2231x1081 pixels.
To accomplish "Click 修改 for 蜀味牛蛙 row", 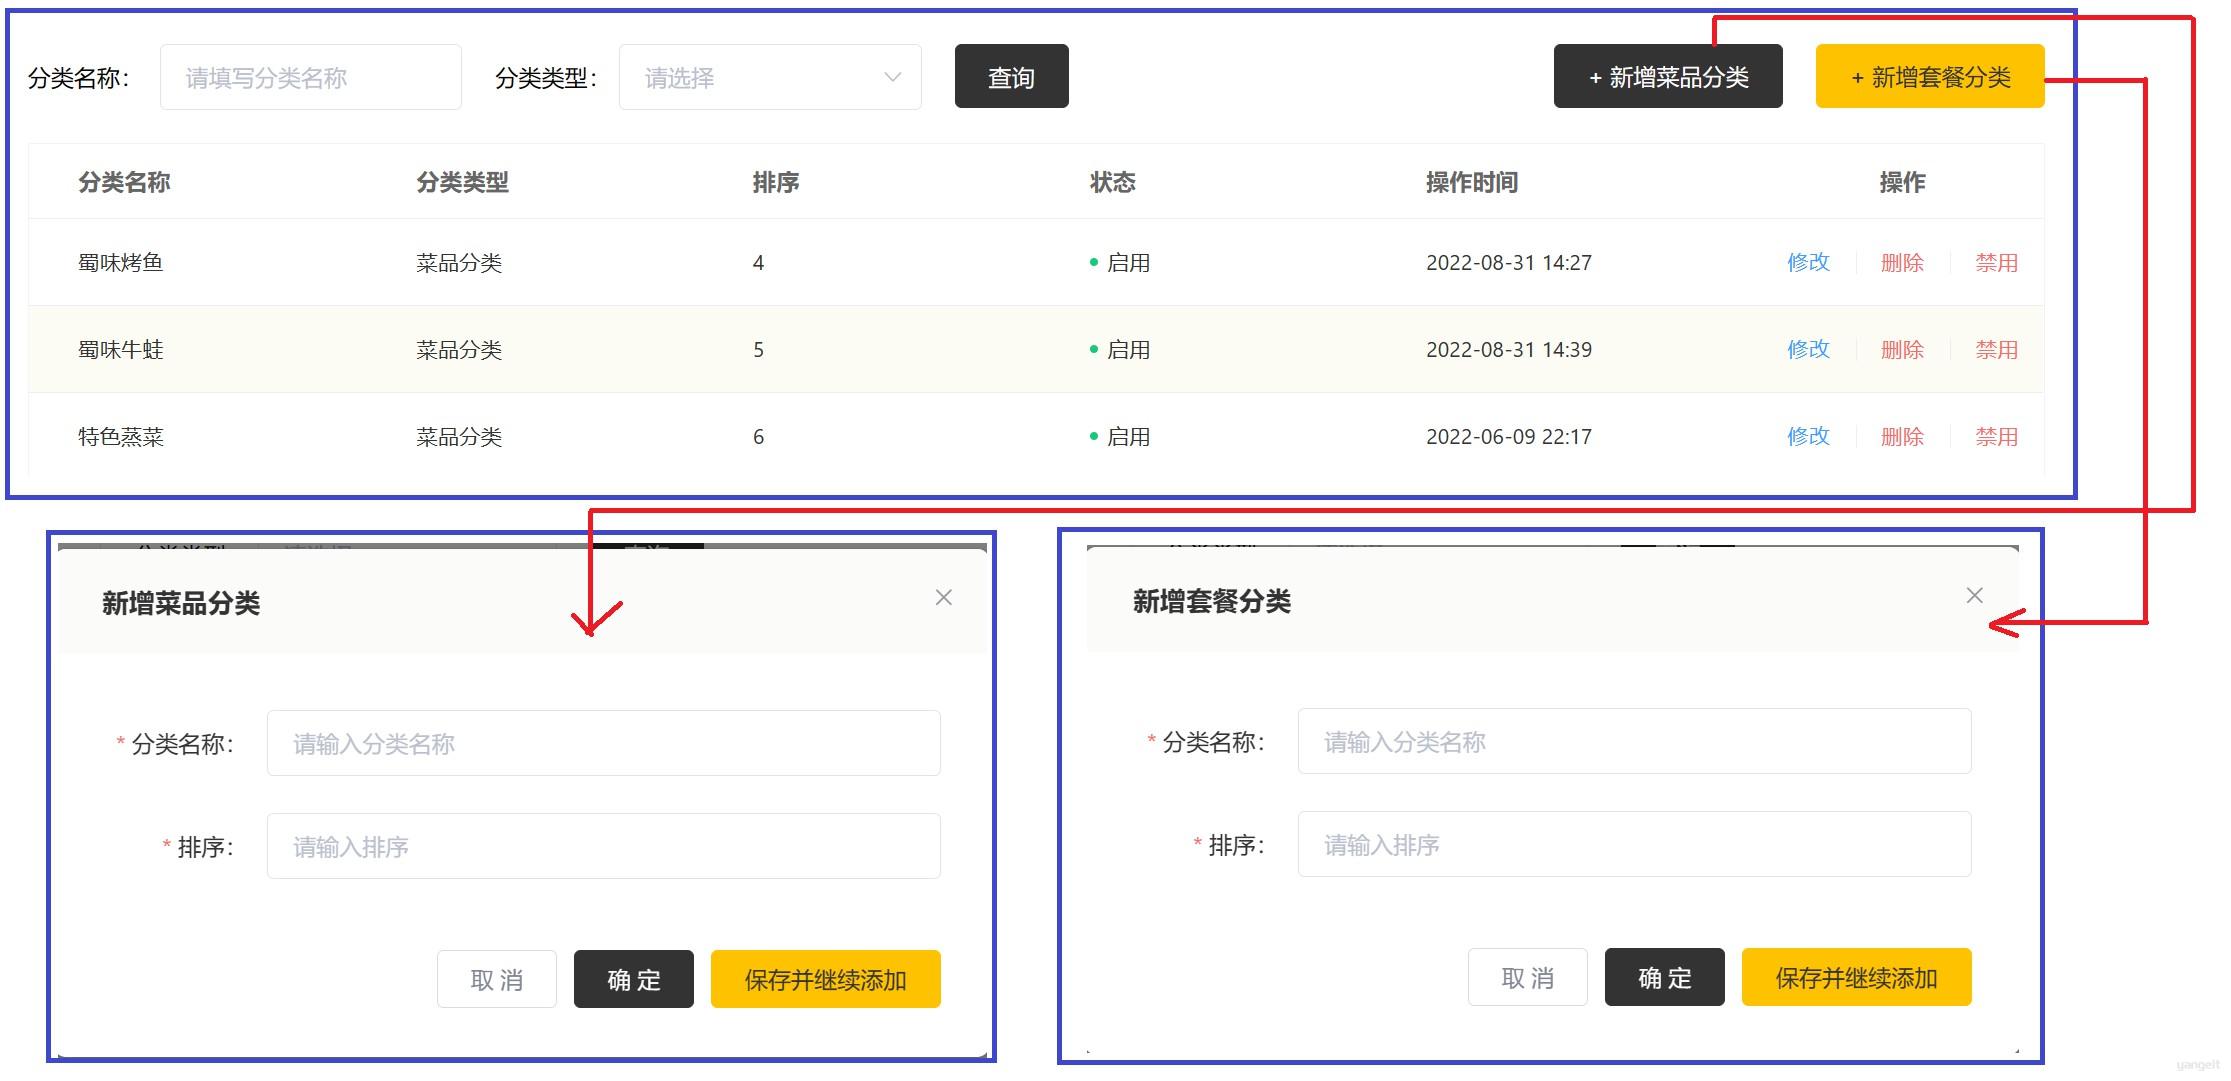I will 1808,349.
